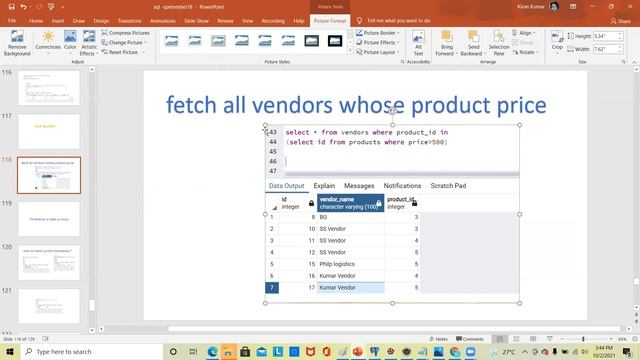The width and height of the screenshot is (640, 360).
Task: Click the slide title text
Action: pos(356,105)
